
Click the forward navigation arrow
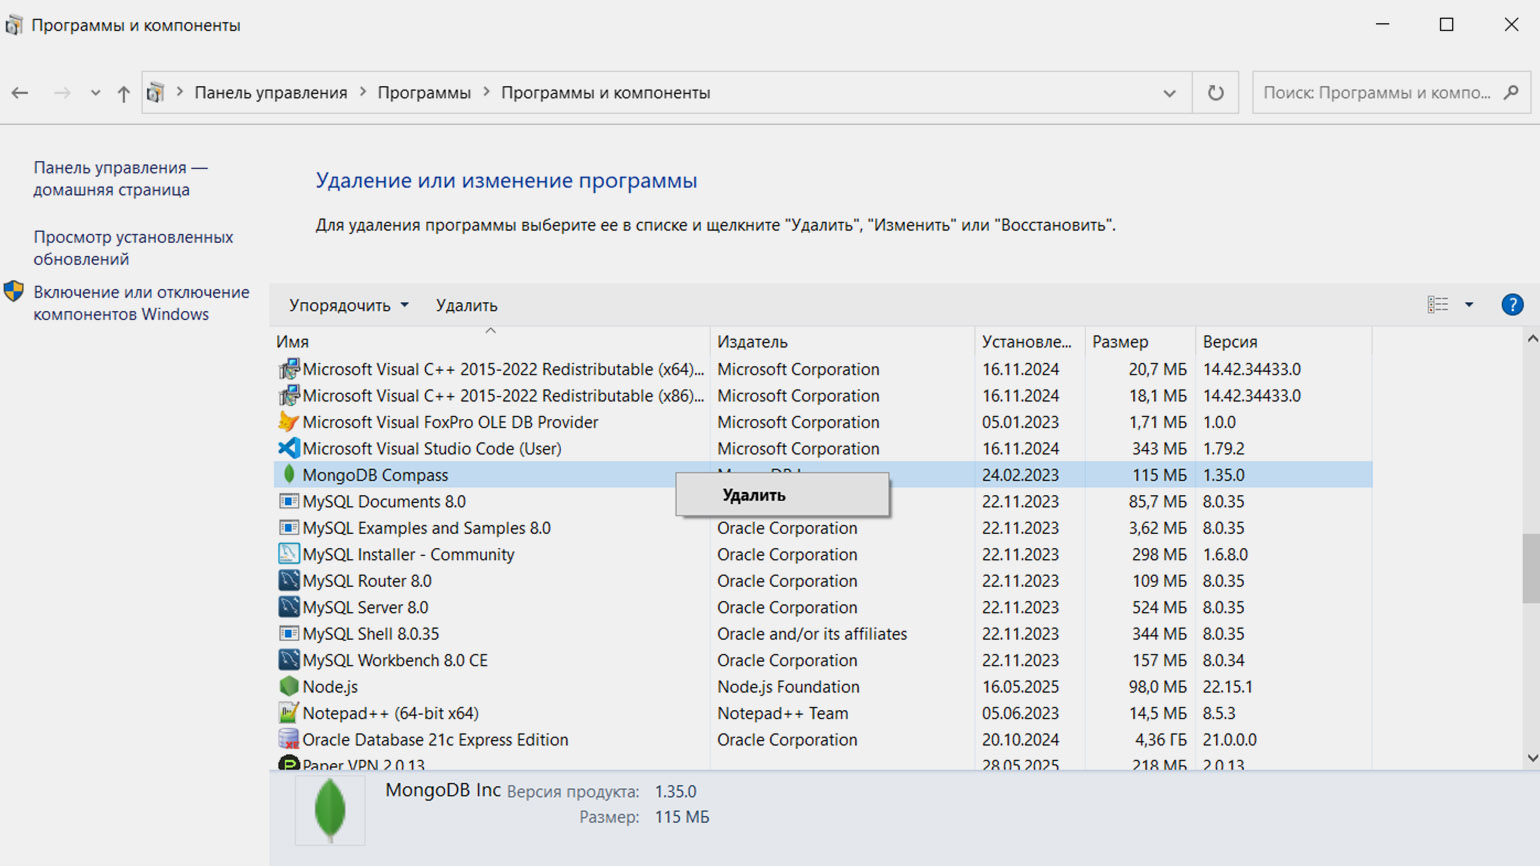[x=62, y=92]
